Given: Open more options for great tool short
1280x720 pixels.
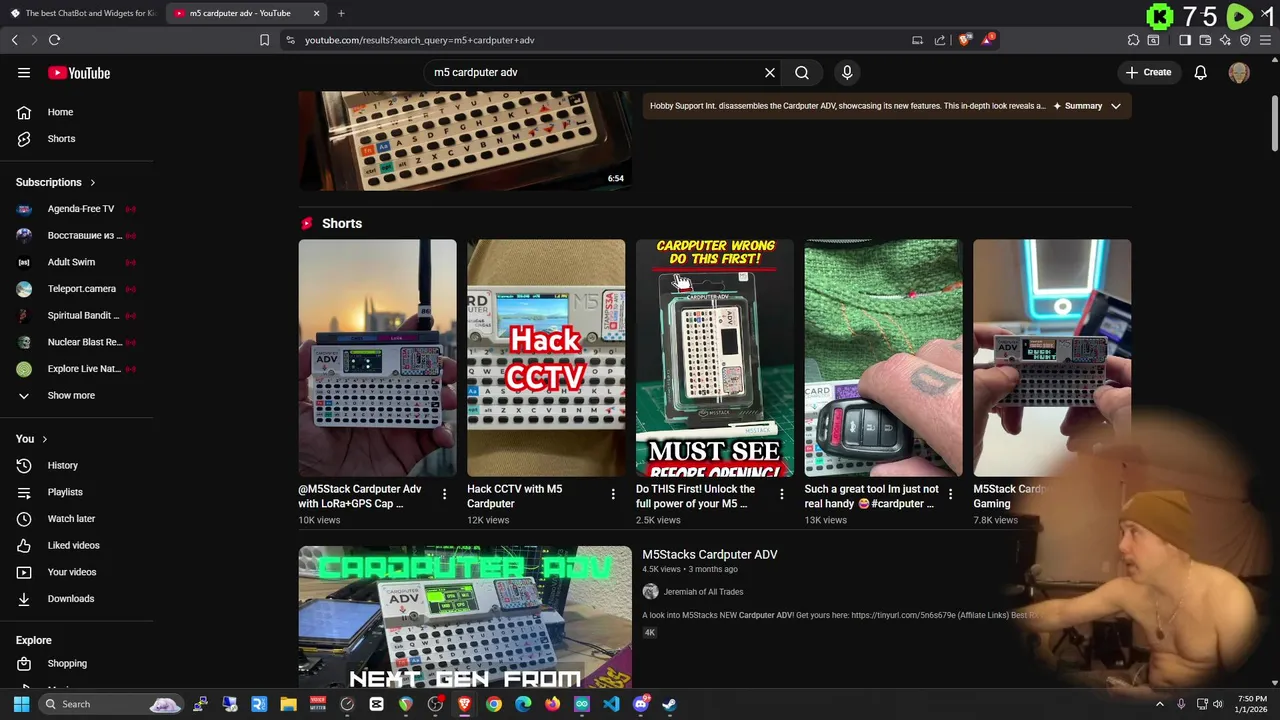Looking at the screenshot, I should pyautogui.click(x=951, y=494).
